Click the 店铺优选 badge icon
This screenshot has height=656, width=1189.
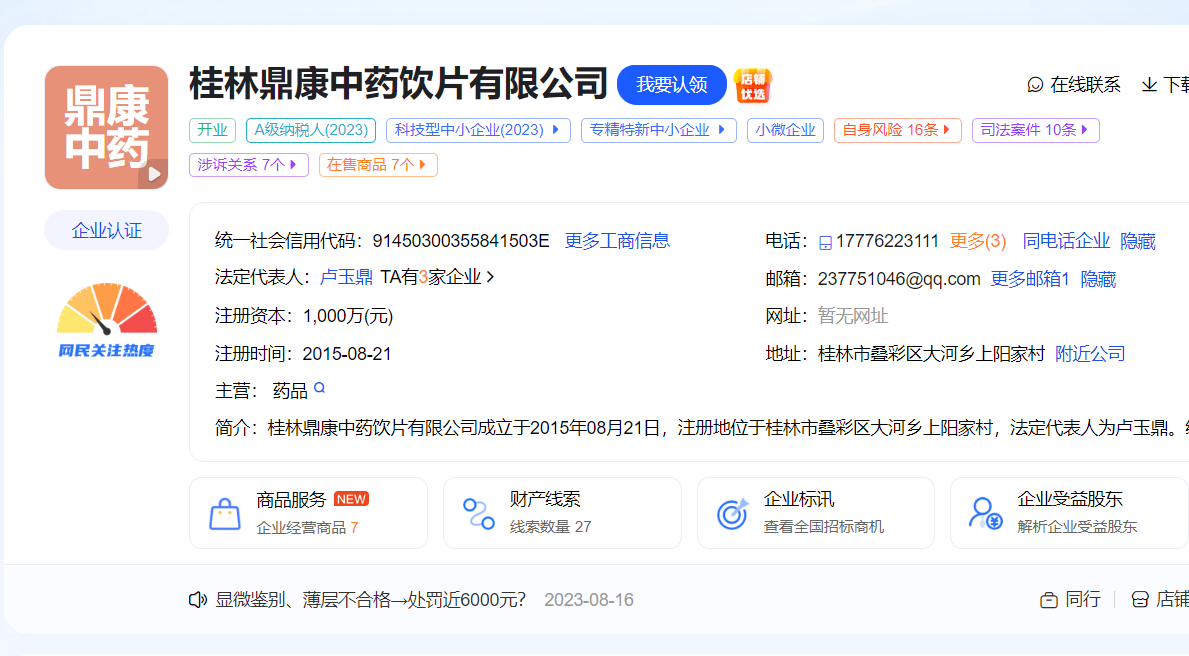pyautogui.click(x=753, y=85)
